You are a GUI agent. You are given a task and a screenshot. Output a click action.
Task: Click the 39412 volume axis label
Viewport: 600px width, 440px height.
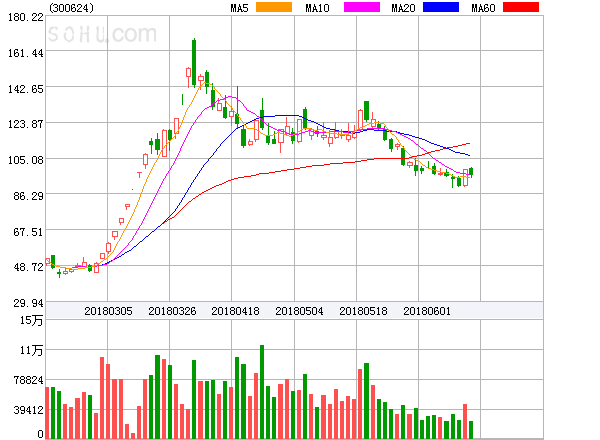[29, 410]
